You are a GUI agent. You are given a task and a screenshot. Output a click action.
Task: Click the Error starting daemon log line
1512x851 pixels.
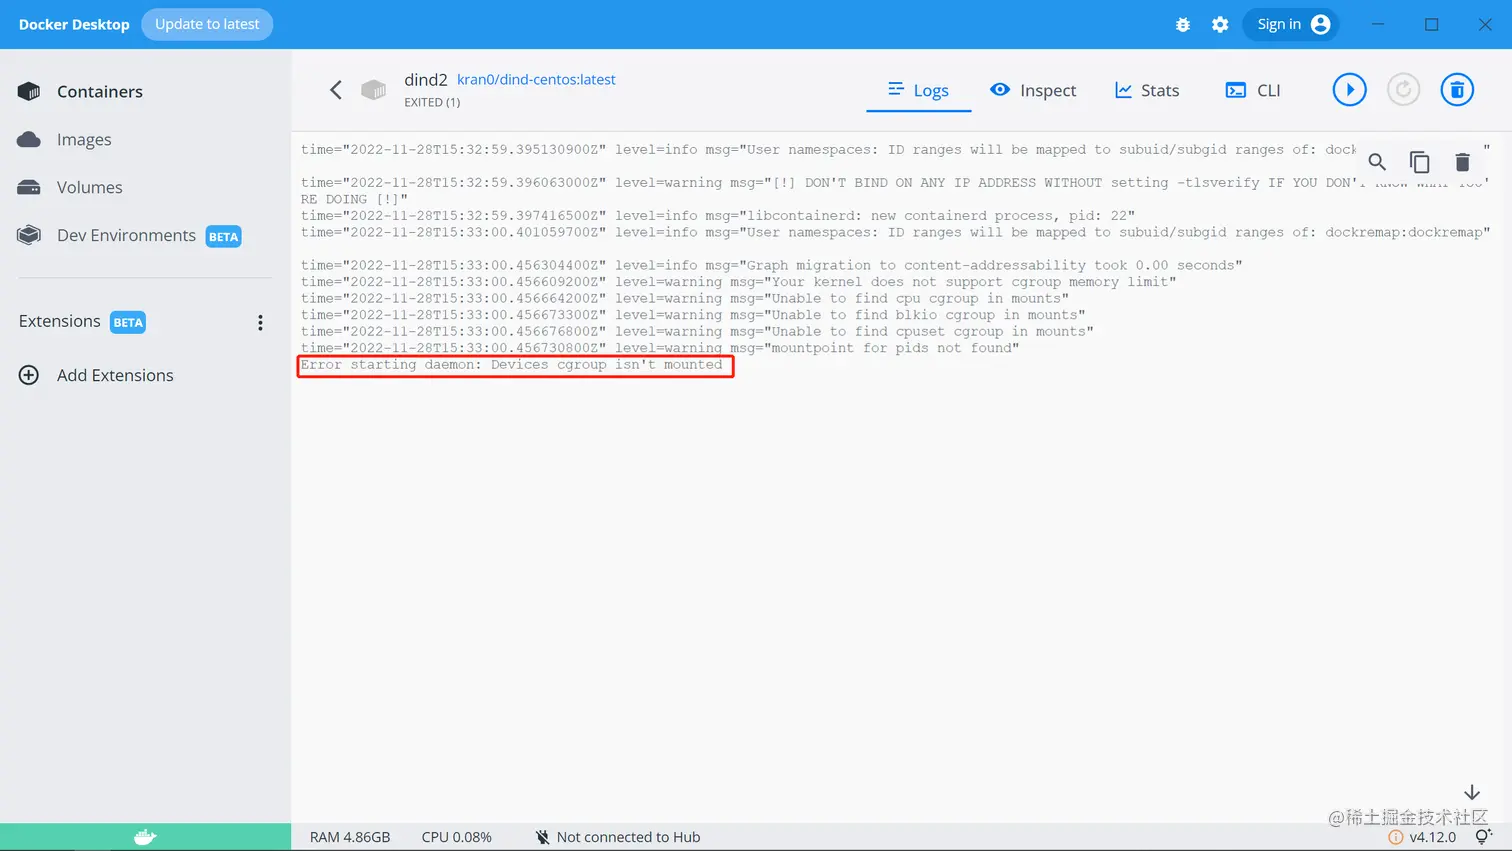coord(512,365)
